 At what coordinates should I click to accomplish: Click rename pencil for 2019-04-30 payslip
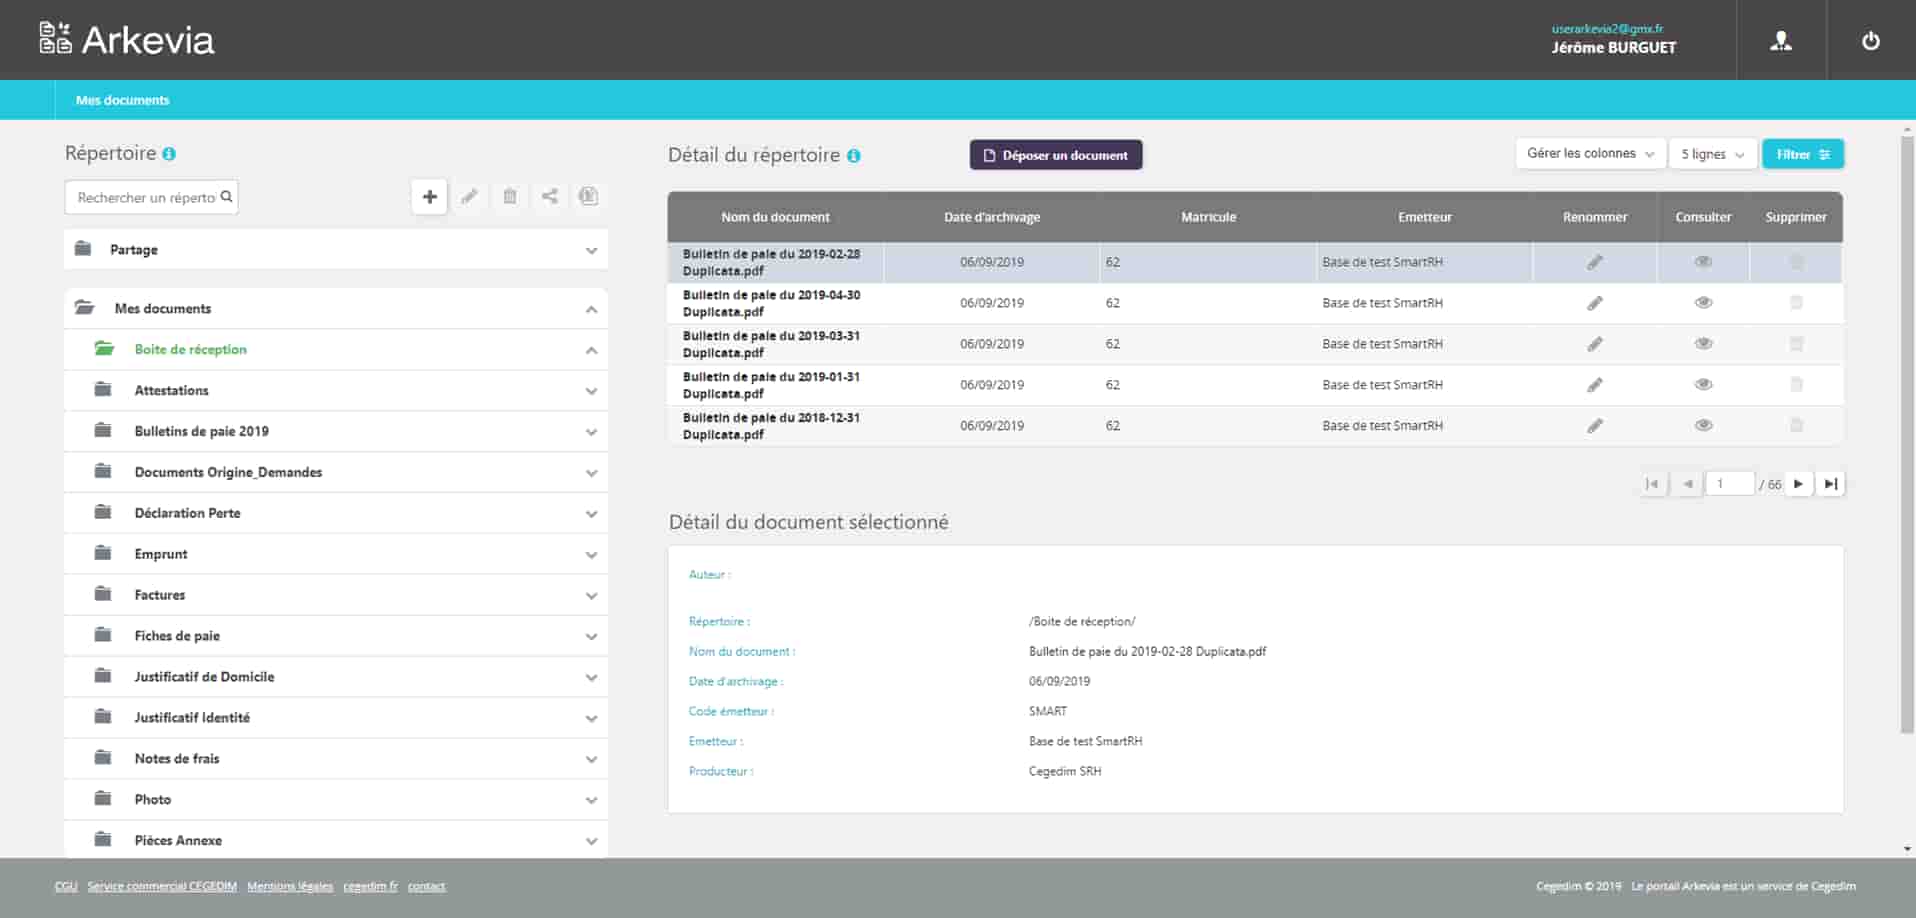pyautogui.click(x=1594, y=303)
